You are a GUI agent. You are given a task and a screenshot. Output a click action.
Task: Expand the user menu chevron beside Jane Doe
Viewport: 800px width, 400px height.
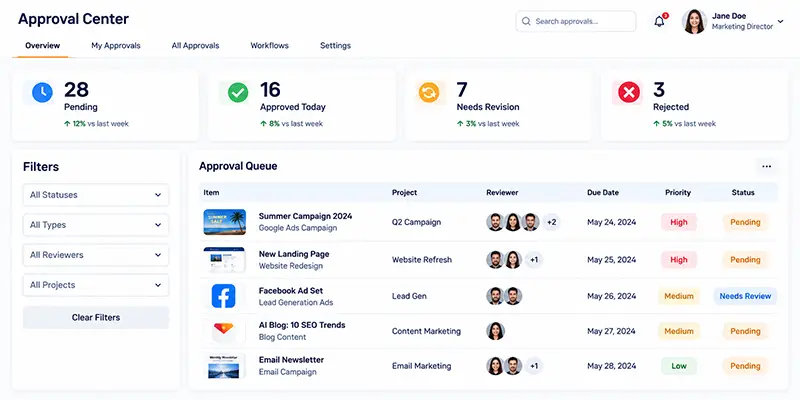click(x=780, y=21)
